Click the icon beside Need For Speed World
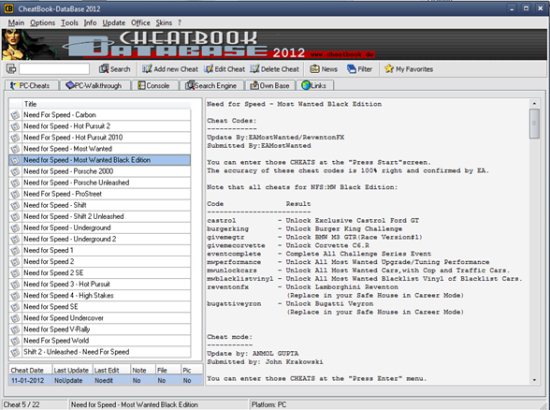The height and width of the screenshot is (410, 550). (x=15, y=341)
